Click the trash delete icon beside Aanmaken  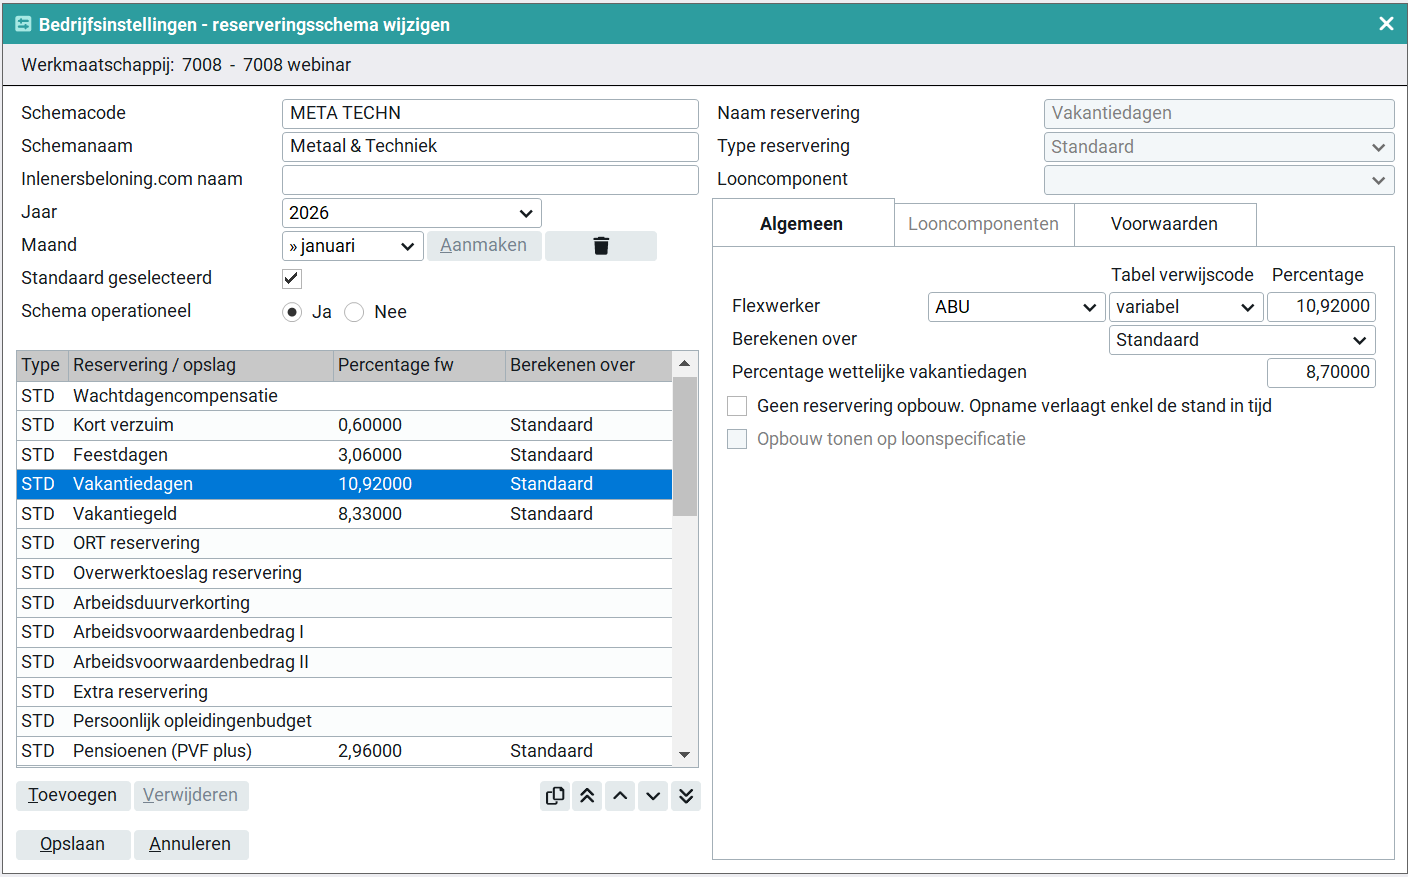point(601,246)
